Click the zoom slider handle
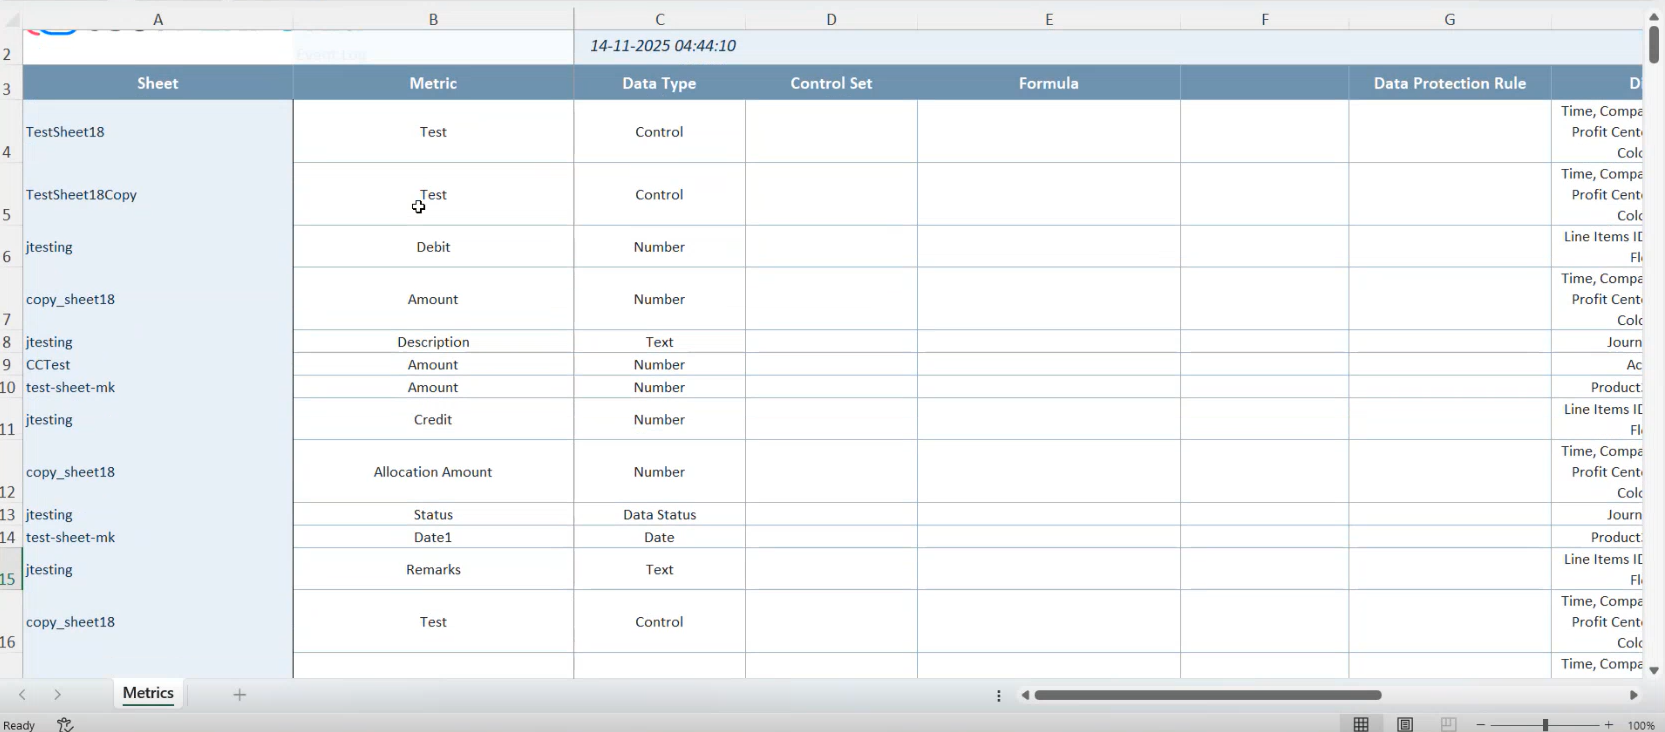 tap(1545, 725)
